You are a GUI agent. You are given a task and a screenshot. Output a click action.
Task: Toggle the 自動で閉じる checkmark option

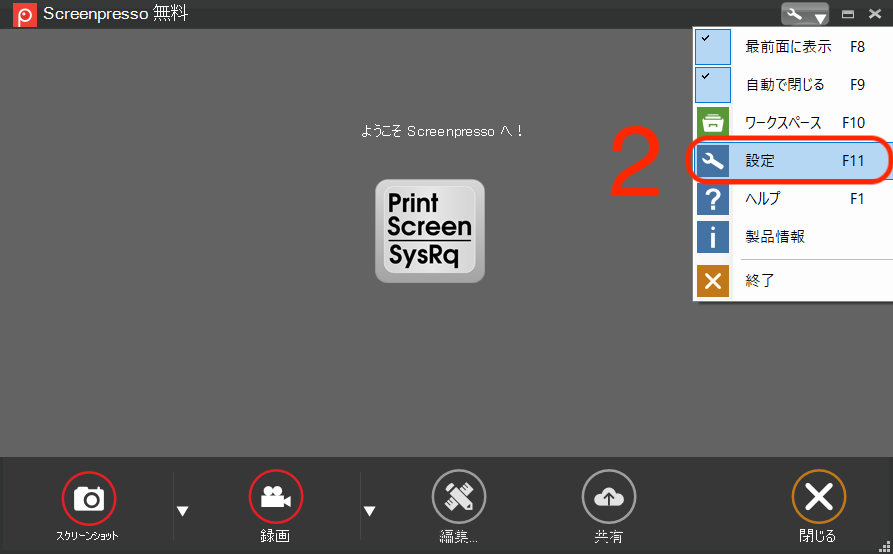click(712, 85)
